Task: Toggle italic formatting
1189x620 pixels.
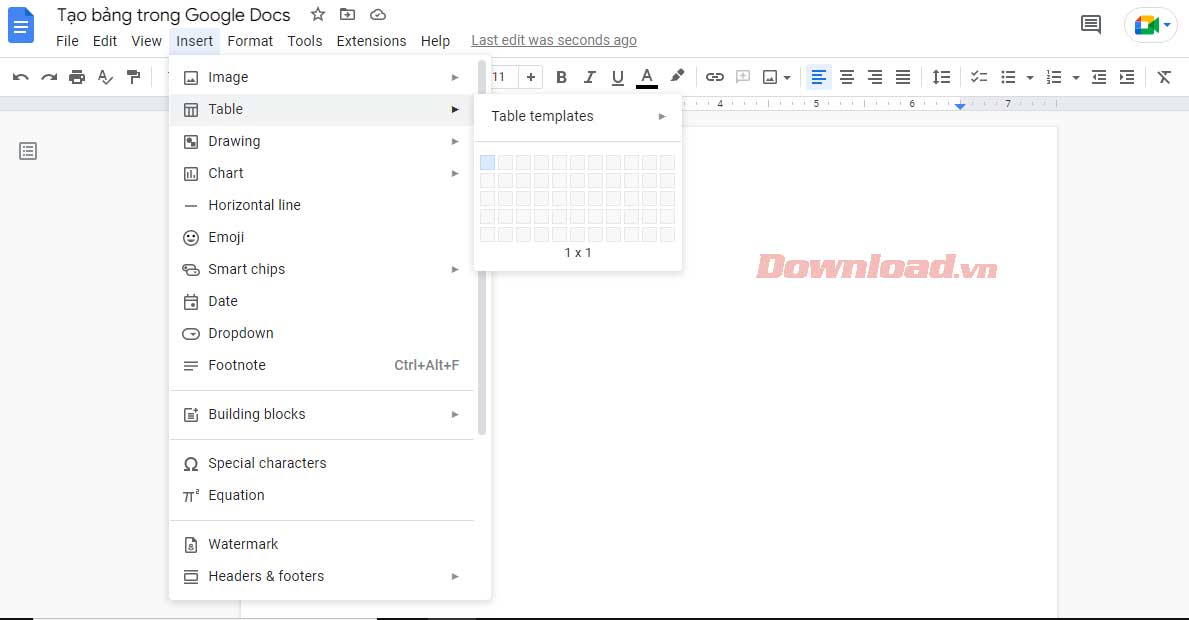Action: pyautogui.click(x=590, y=76)
